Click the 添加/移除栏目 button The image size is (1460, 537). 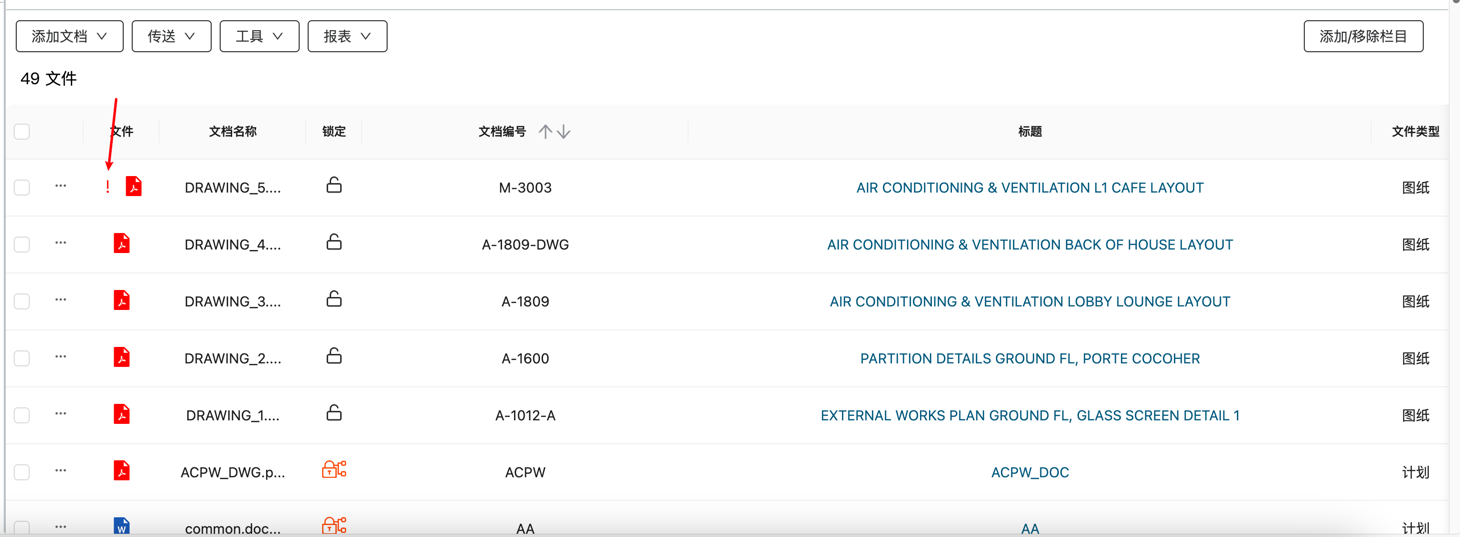pos(1363,37)
